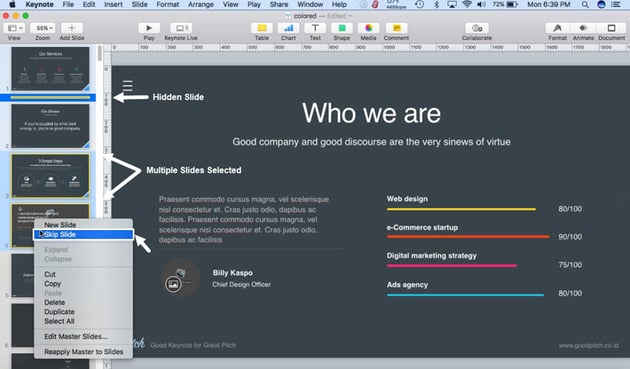Select the 3 Simple Steps slide thumbnail
630x369 pixels.
click(x=50, y=176)
